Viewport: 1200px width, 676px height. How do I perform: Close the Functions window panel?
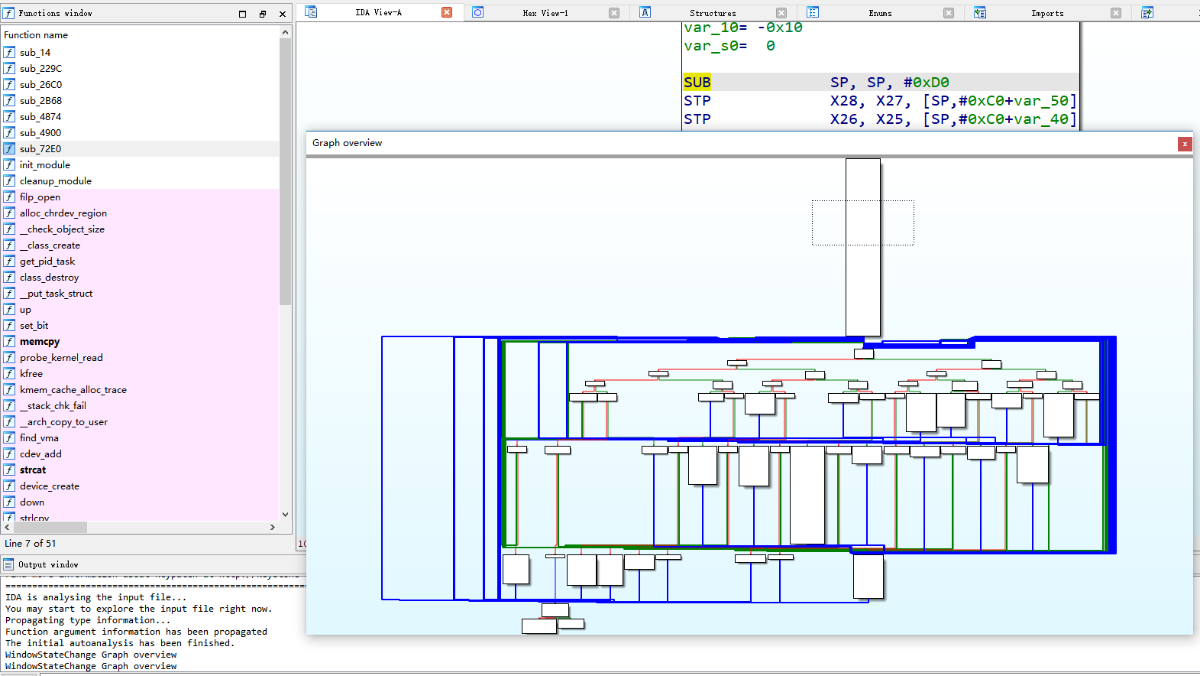(x=281, y=14)
